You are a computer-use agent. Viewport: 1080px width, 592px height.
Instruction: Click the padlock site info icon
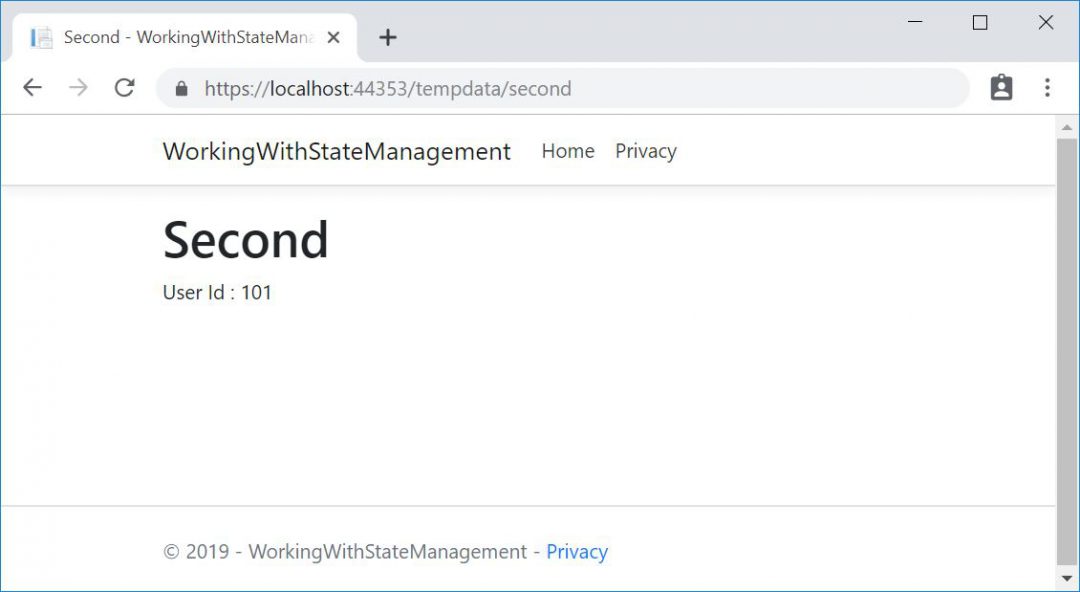(181, 89)
